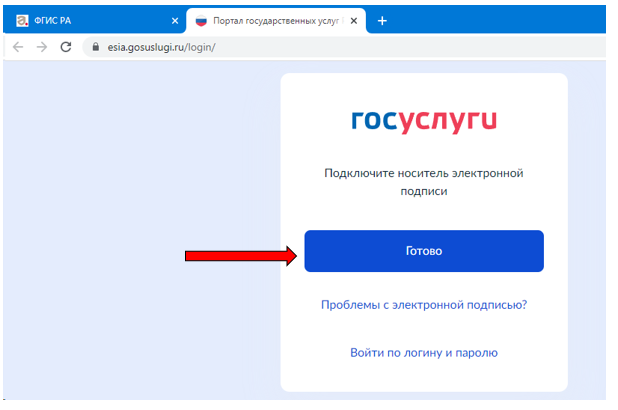This screenshot has width=618, height=410.
Task: Reload the current page
Action: [x=66, y=47]
